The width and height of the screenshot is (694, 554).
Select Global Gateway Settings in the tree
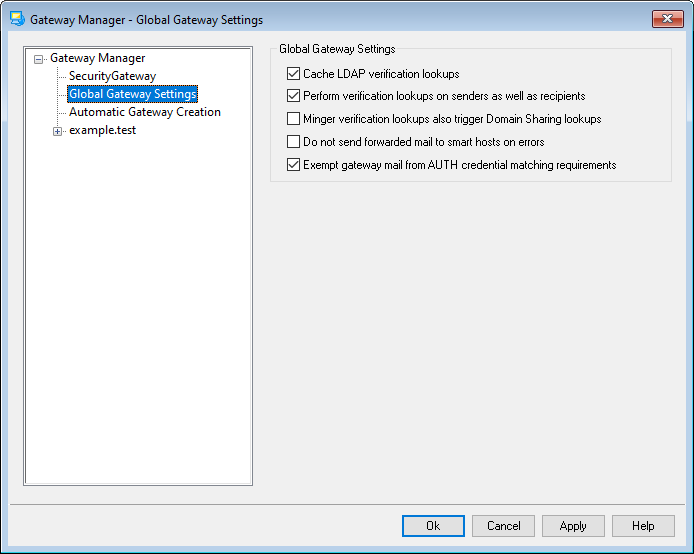coord(132,94)
